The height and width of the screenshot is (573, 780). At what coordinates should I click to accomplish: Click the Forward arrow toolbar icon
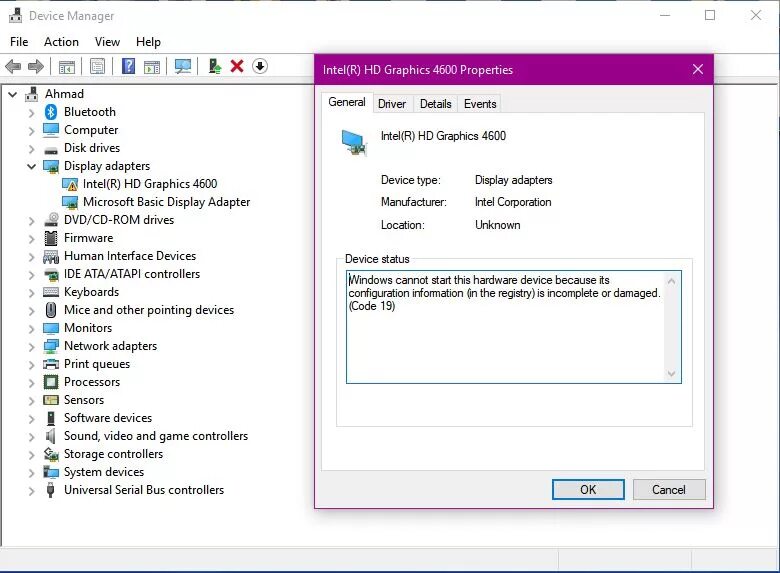[35, 66]
